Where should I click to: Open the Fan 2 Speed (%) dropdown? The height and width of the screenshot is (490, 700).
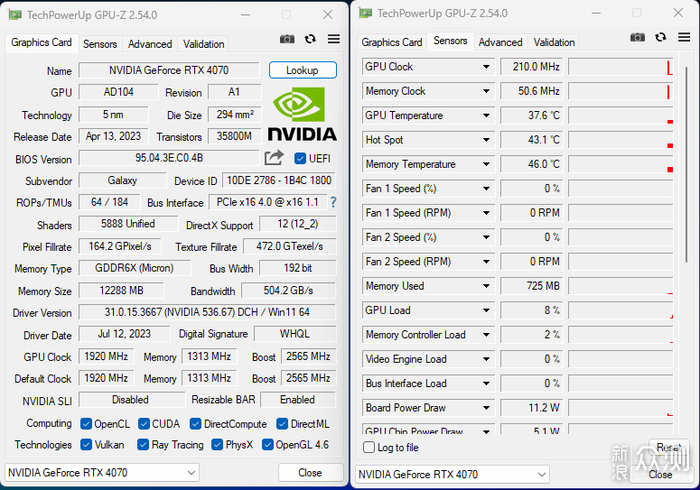tap(486, 237)
